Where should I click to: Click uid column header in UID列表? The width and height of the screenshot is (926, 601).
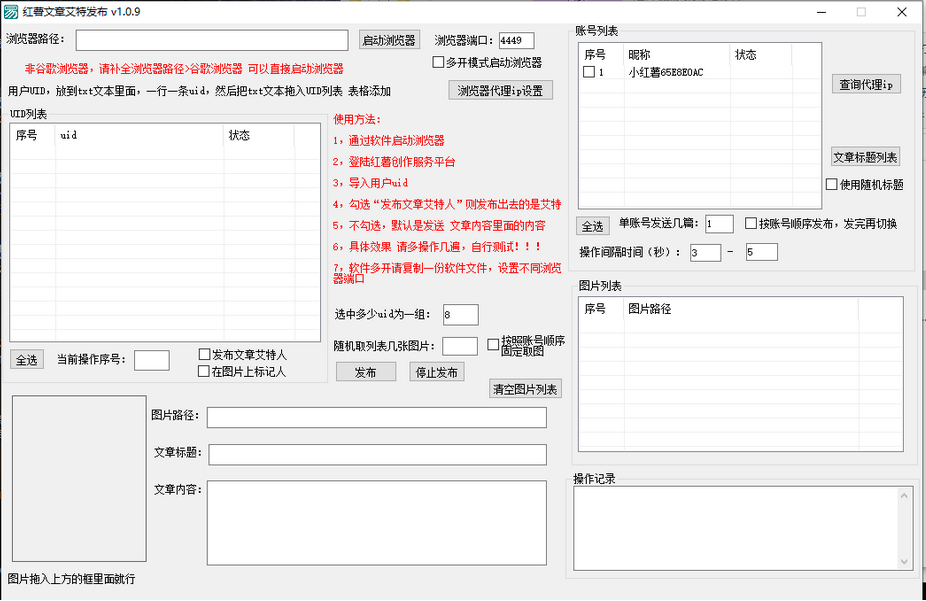[139, 136]
